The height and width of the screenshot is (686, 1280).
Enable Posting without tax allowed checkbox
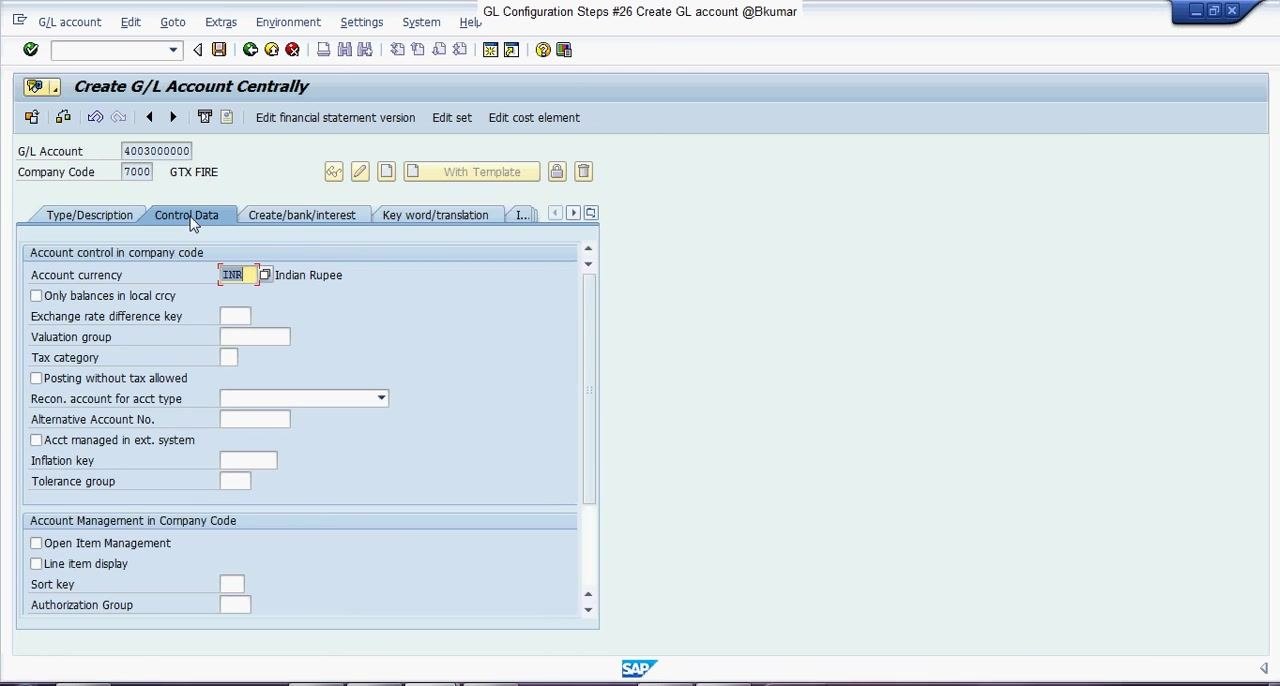[36, 378]
